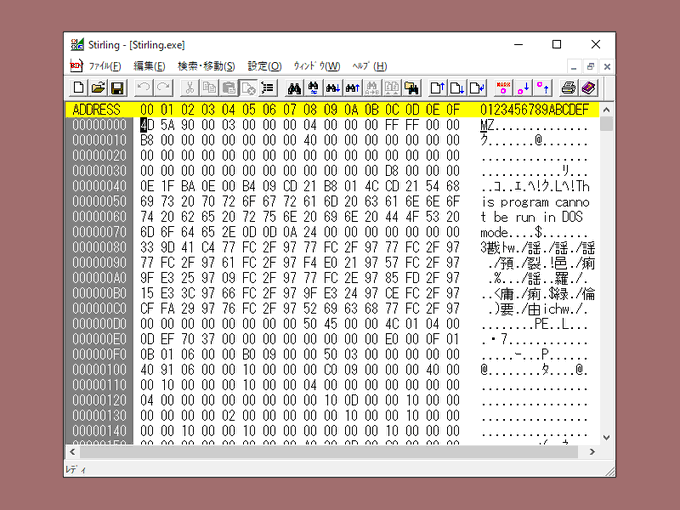This screenshot has width=680, height=510.
Task: Click the MZ text in ASCII column
Action: pos(487,125)
